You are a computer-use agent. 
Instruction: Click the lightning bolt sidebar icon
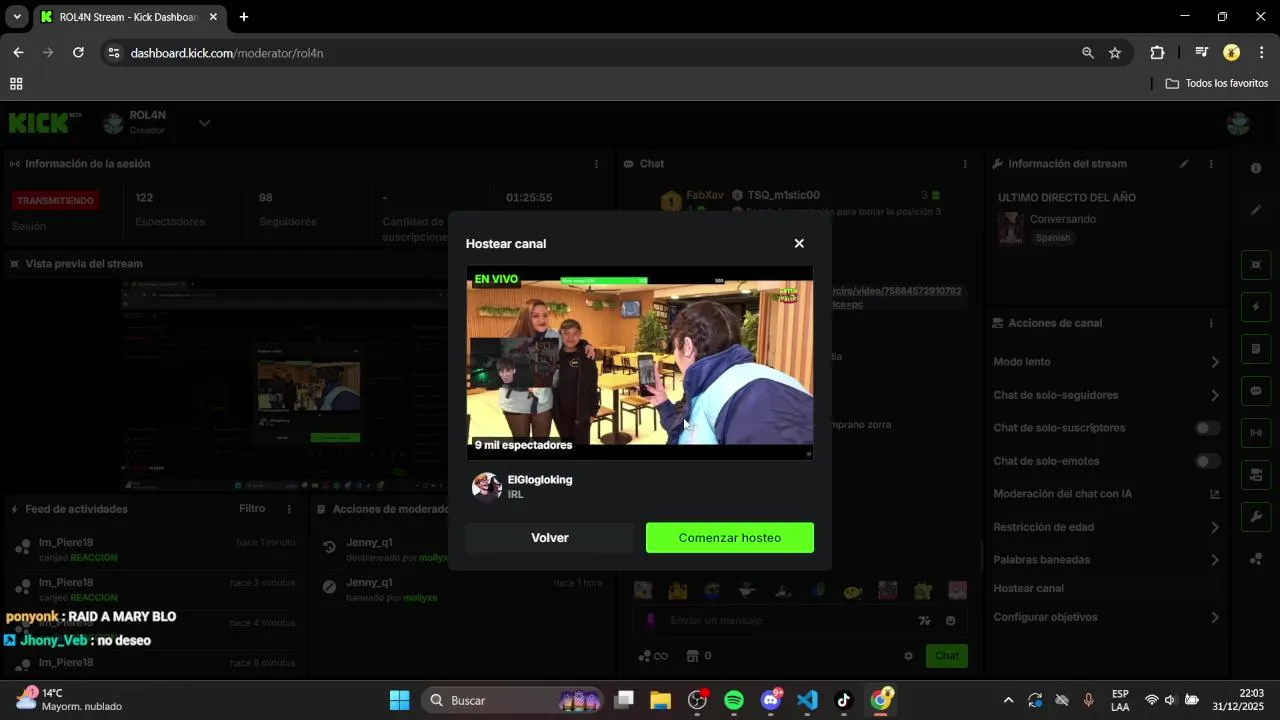(x=1256, y=307)
